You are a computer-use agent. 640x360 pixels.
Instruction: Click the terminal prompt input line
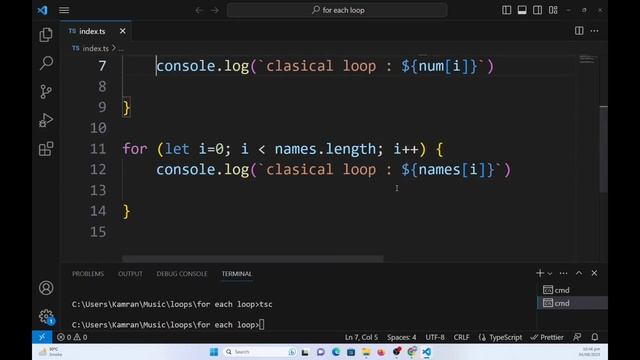point(168,324)
